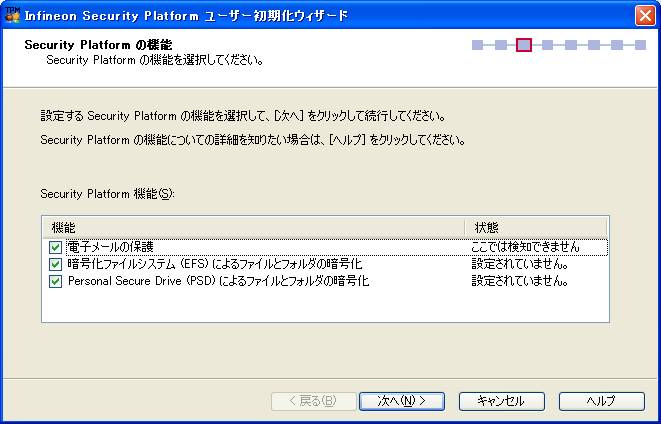Screen dimensions: 661x424
Task: Close the Infineon Security Platform wizard window
Action: coord(645,16)
